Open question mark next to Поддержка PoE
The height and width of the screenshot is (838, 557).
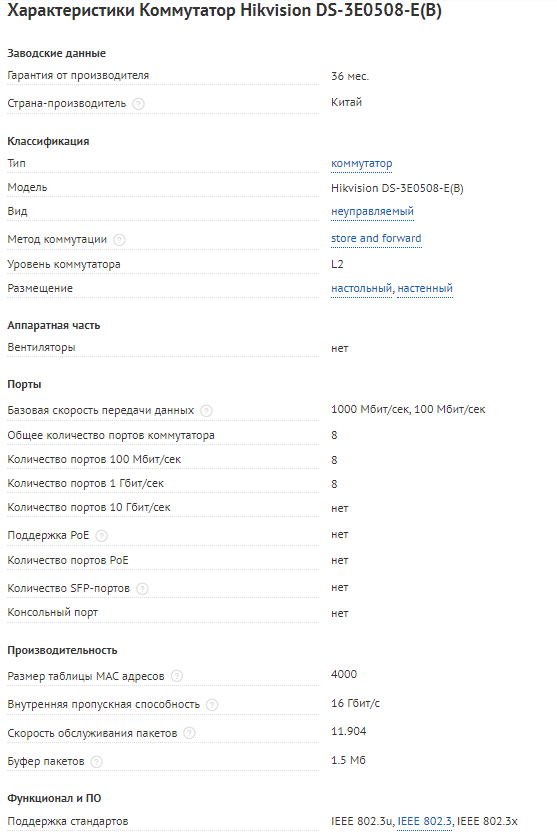102,536
